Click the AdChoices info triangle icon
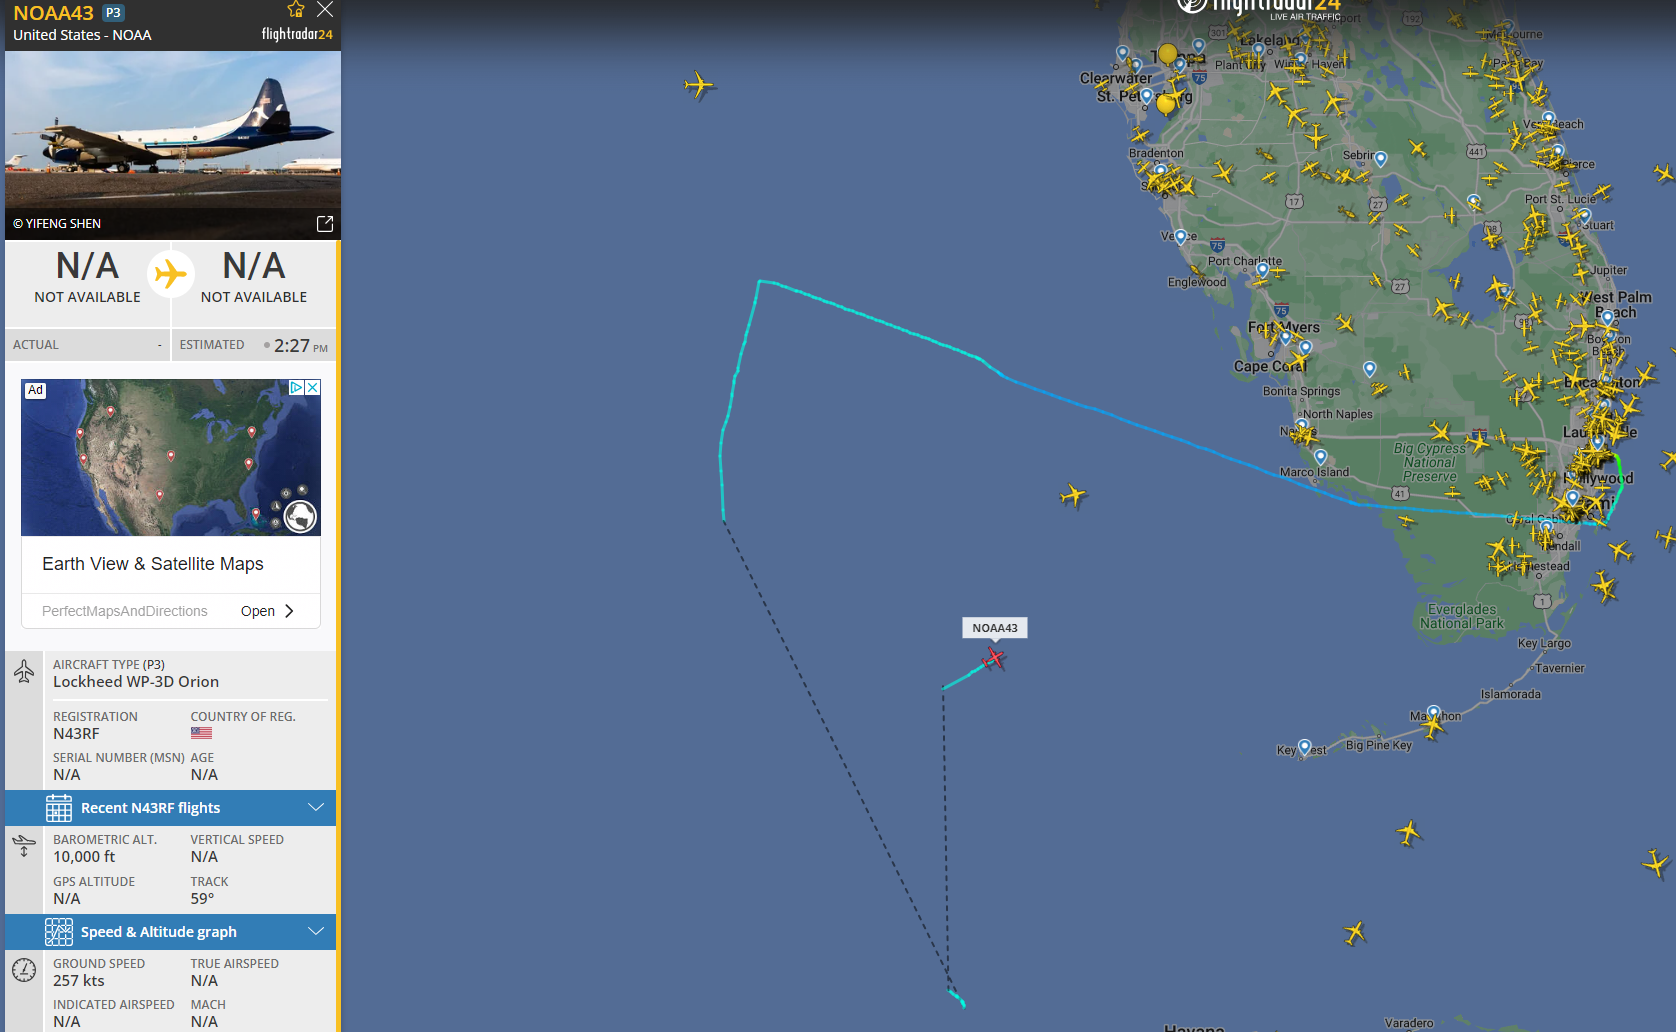 point(297,388)
